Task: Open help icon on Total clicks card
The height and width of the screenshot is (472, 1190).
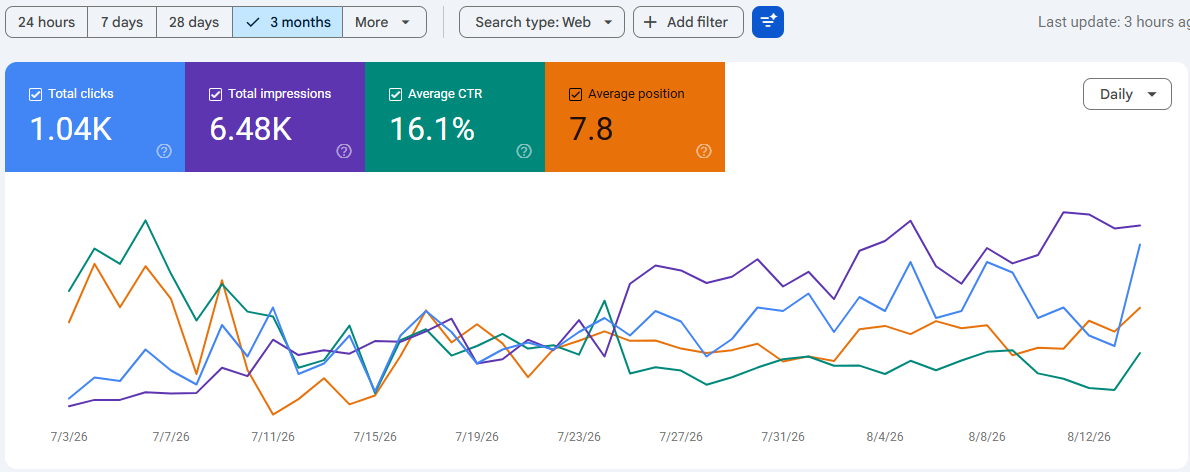Action: (164, 151)
